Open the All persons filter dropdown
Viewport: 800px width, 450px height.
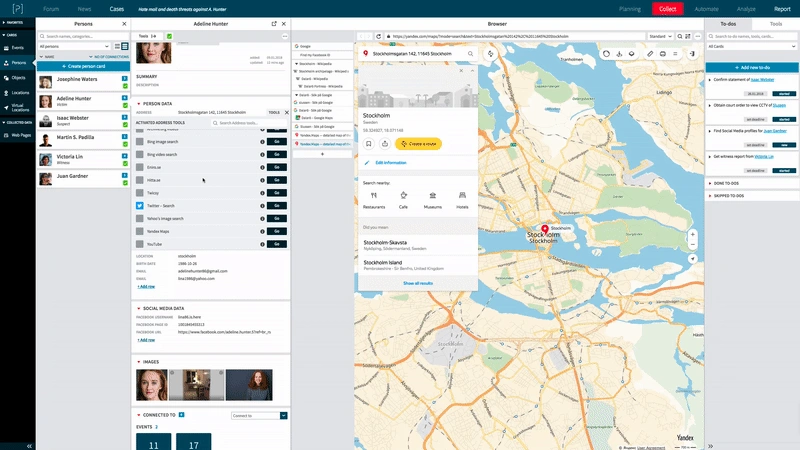point(74,46)
